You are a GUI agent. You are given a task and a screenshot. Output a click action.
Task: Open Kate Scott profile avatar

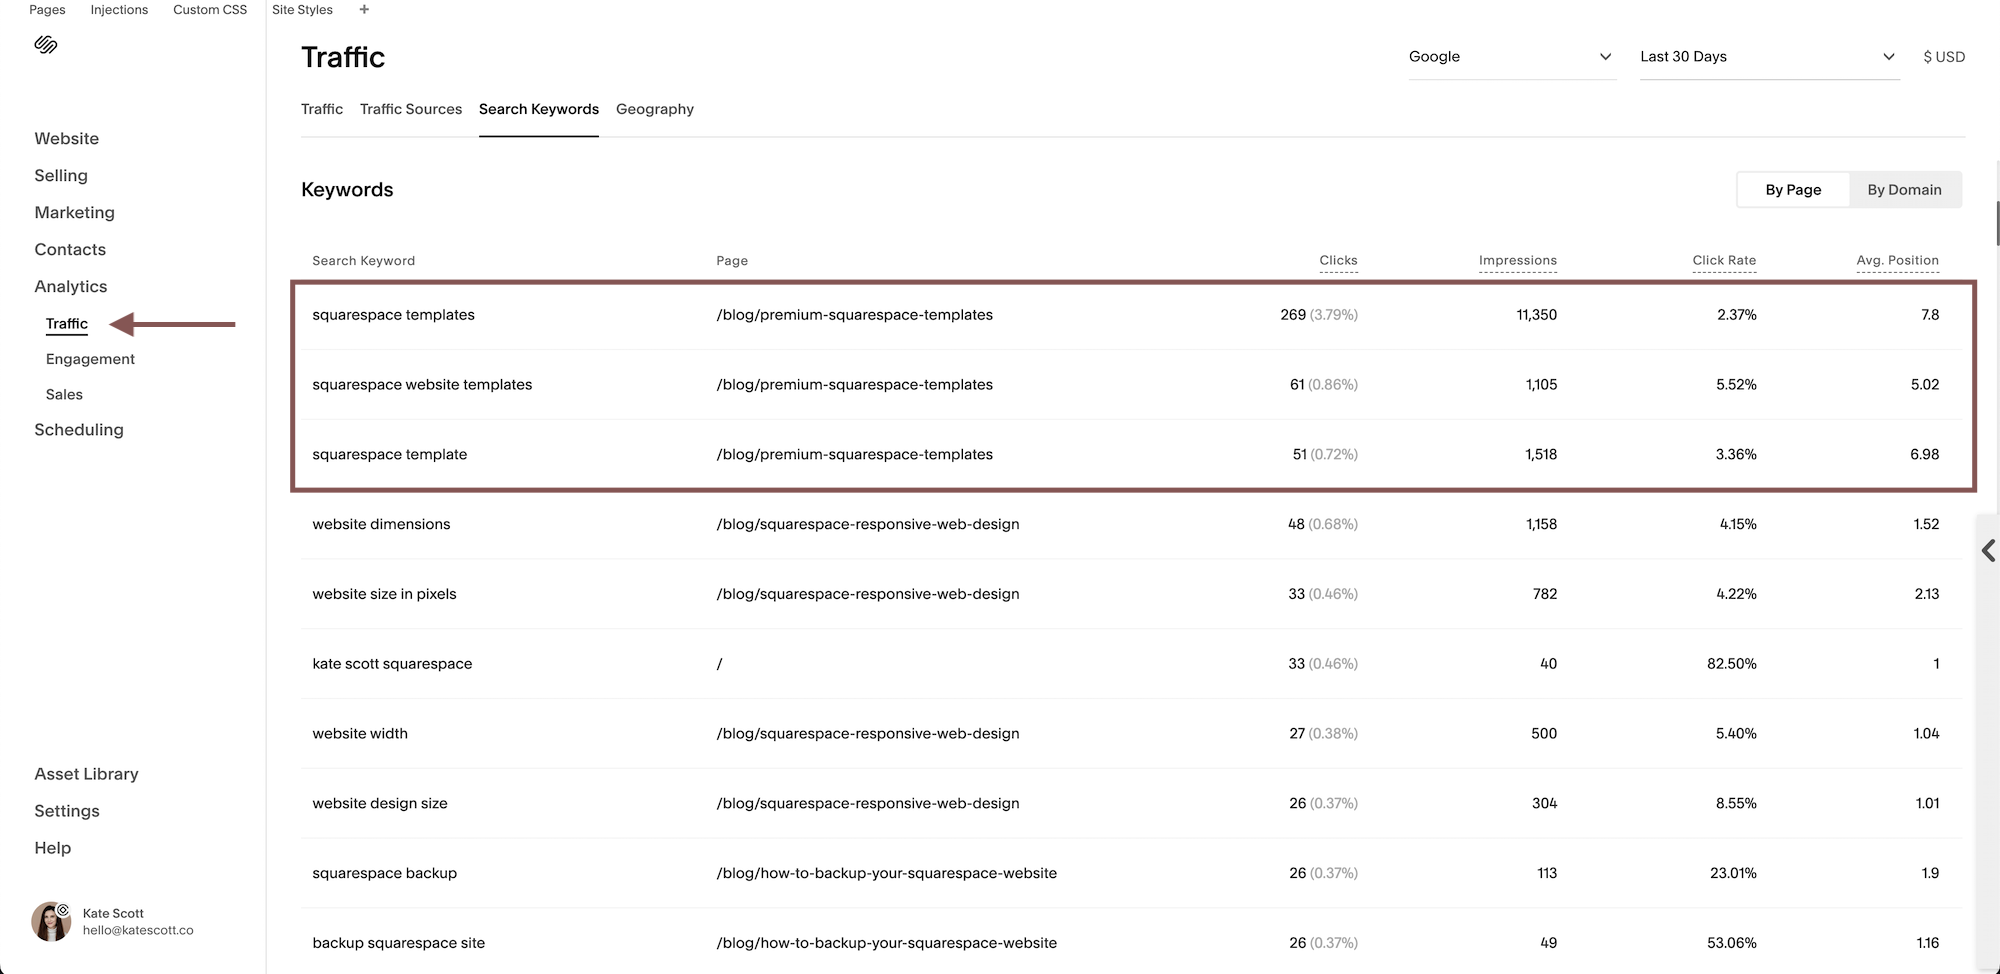coord(51,921)
